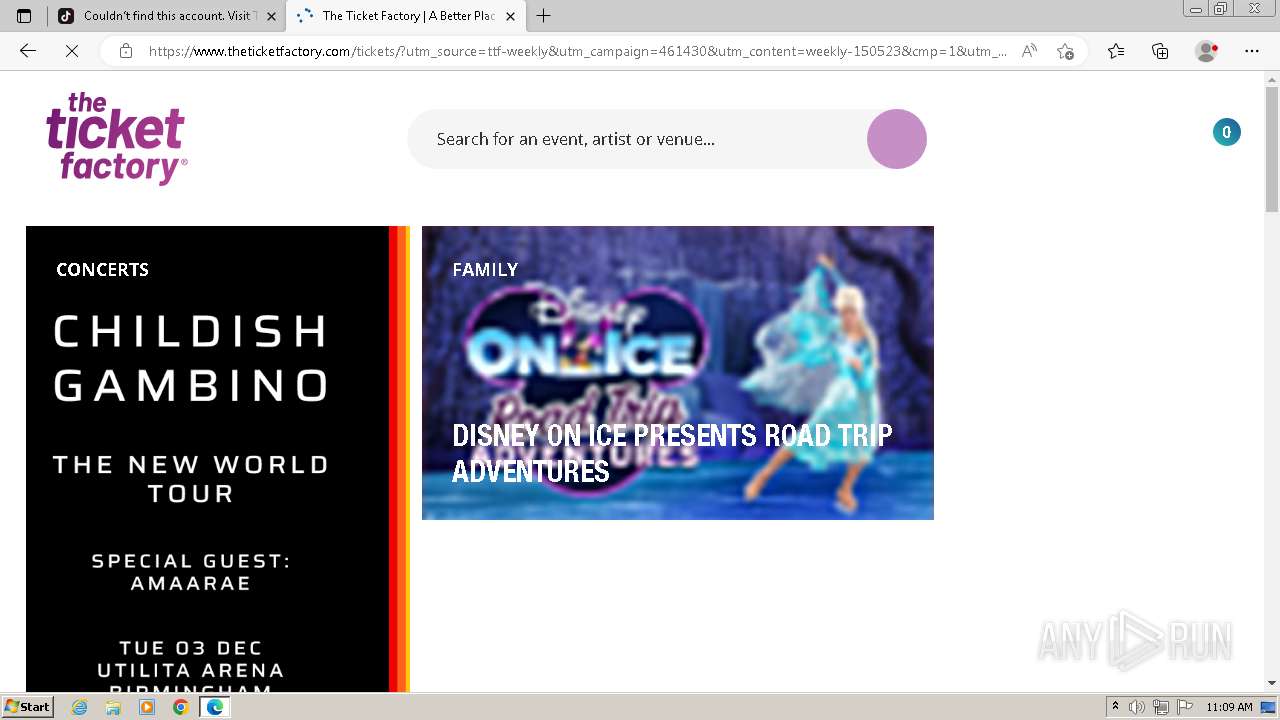1280x720 pixels.
Task: Click the taskbar clock 11:09 AM
Action: click(1229, 707)
